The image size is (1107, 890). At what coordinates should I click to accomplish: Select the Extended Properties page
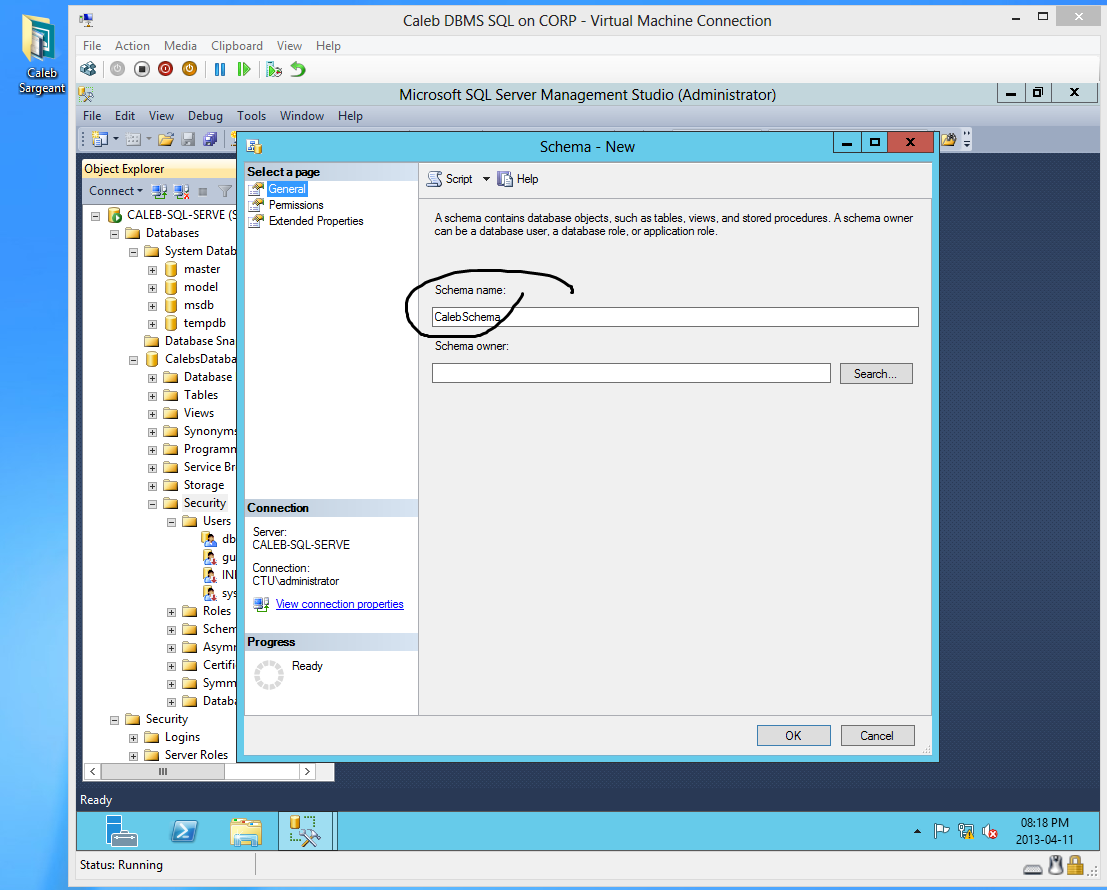tap(316, 221)
